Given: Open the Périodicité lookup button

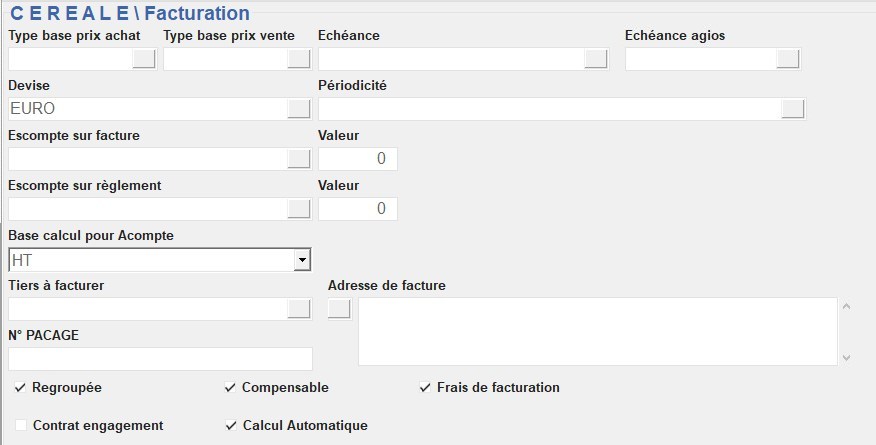Looking at the screenshot, I should tap(793, 109).
